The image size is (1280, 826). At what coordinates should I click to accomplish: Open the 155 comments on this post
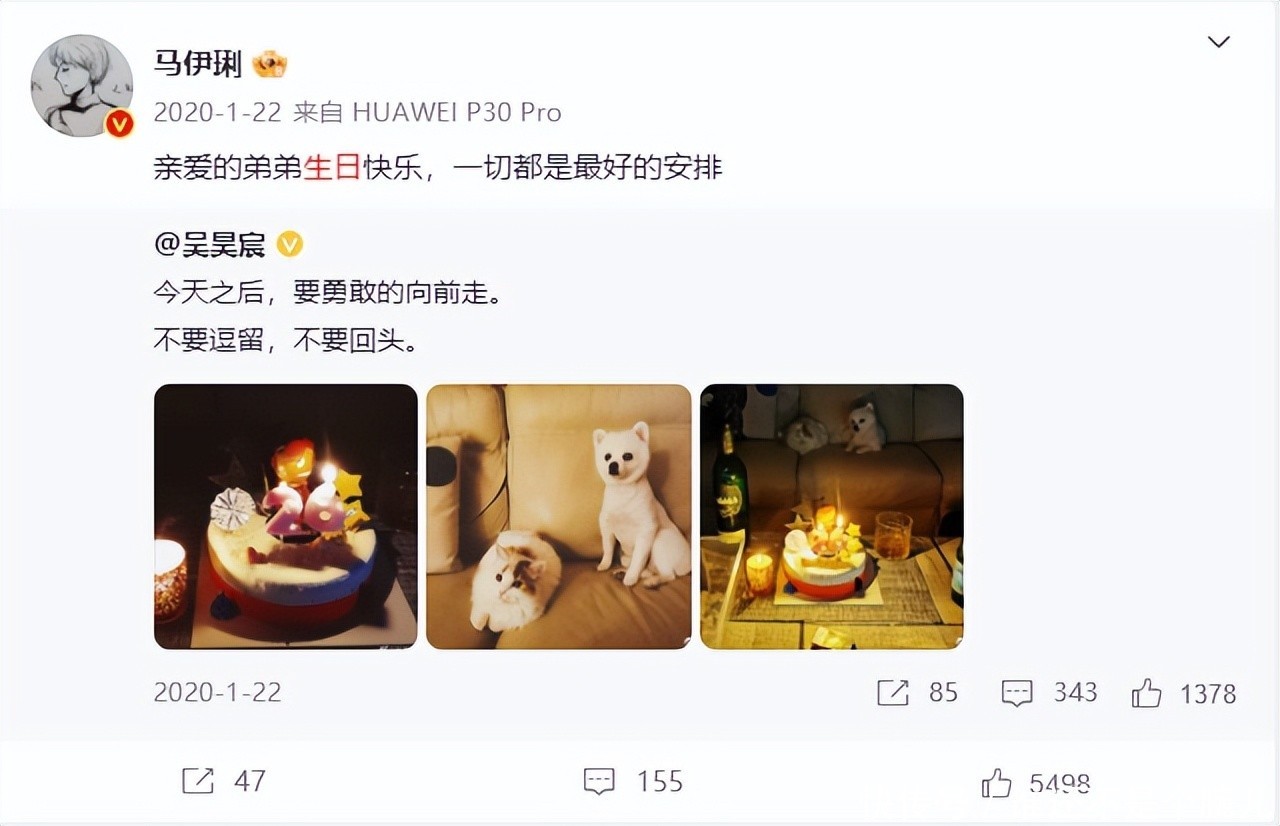click(633, 781)
